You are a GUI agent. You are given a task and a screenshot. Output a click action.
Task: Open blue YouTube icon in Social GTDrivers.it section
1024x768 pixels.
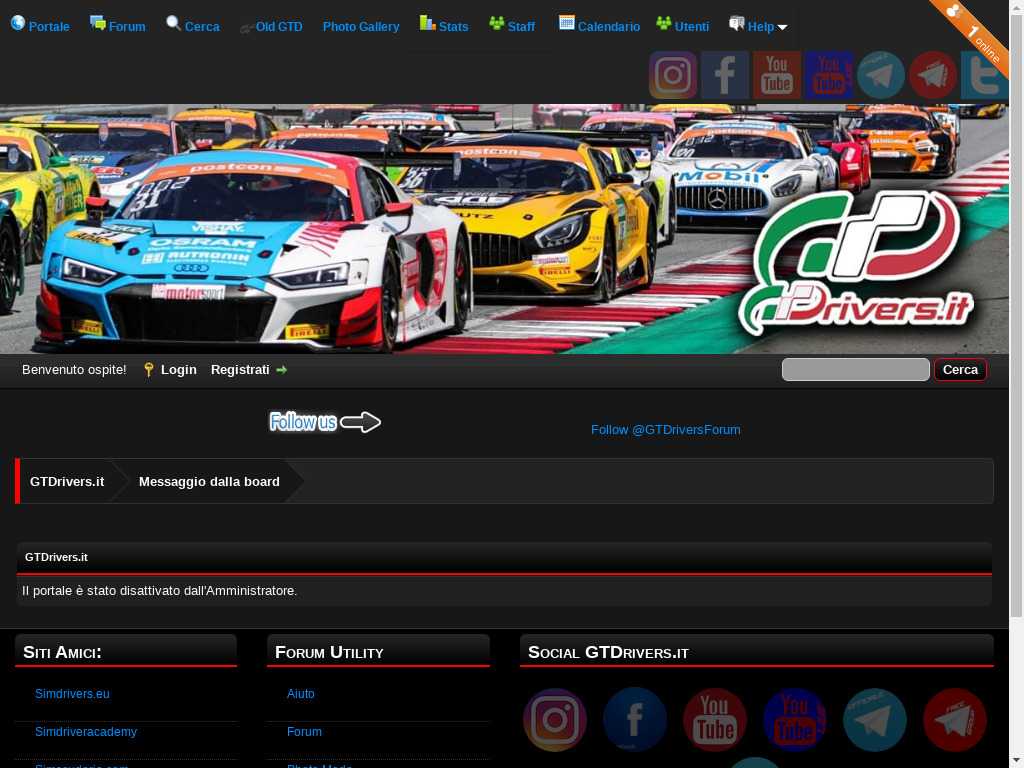tap(795, 720)
